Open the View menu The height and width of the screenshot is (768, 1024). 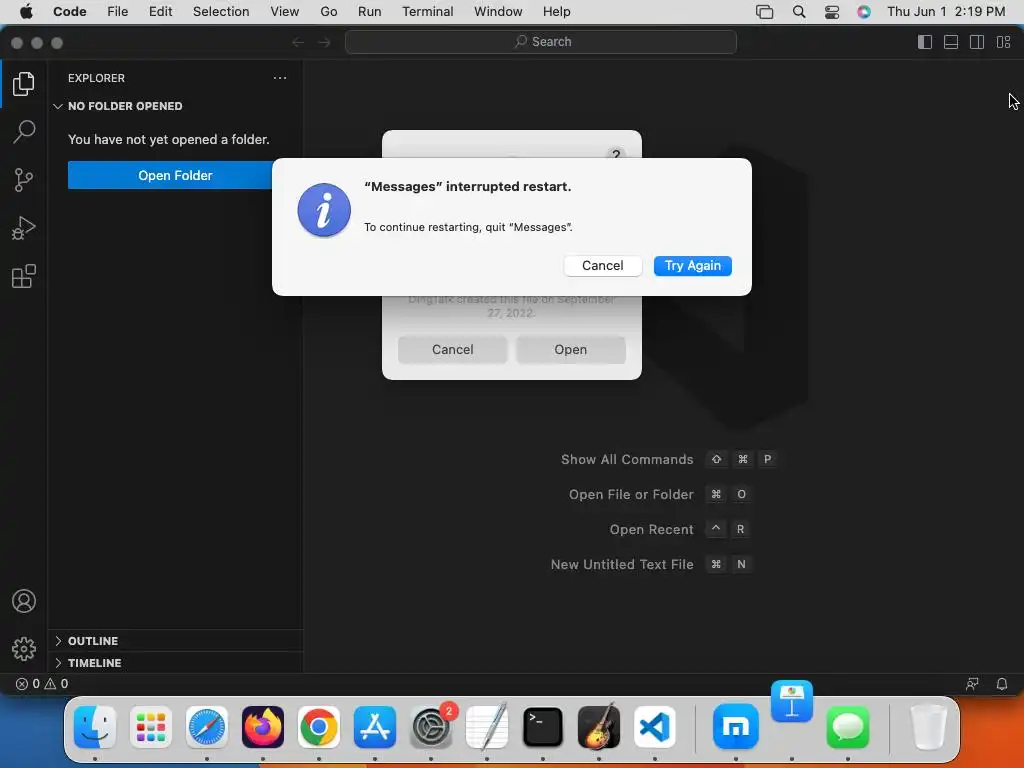(x=285, y=12)
